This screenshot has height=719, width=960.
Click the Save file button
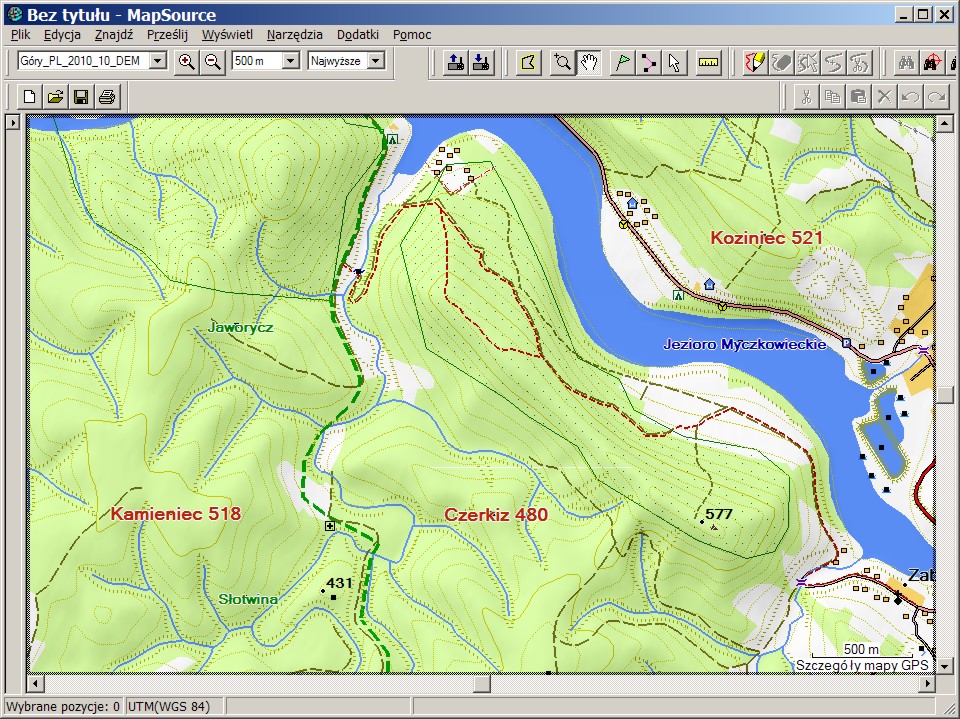81,97
